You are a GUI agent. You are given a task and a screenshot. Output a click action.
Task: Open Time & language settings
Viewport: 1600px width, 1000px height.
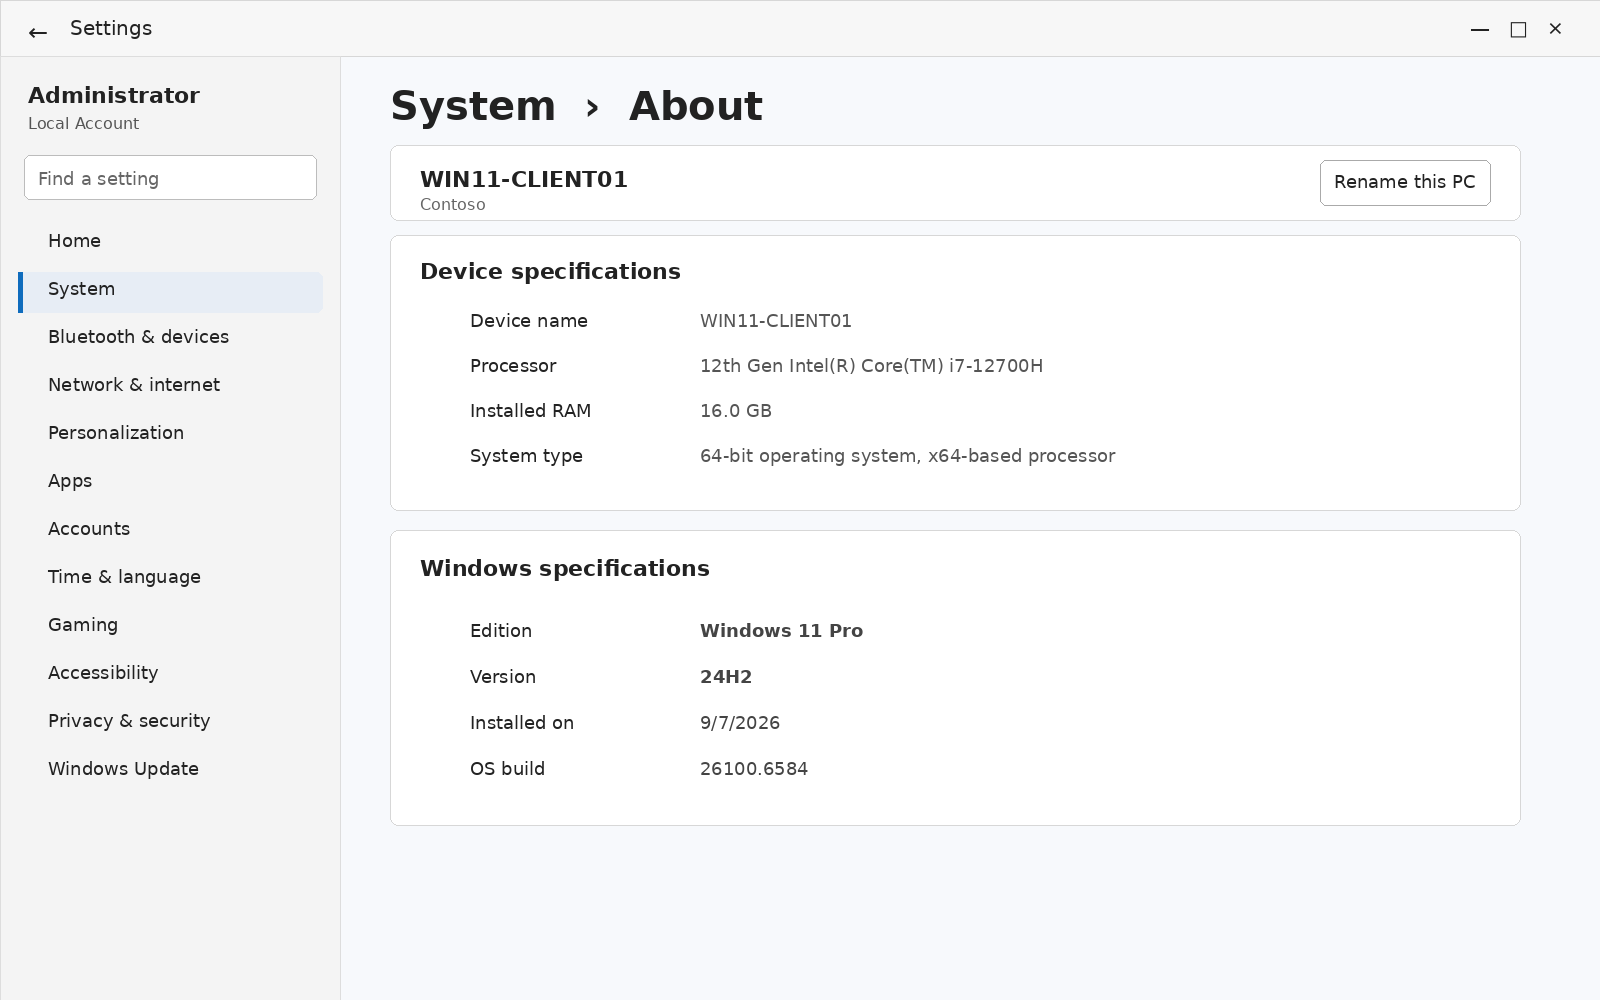[170, 577]
